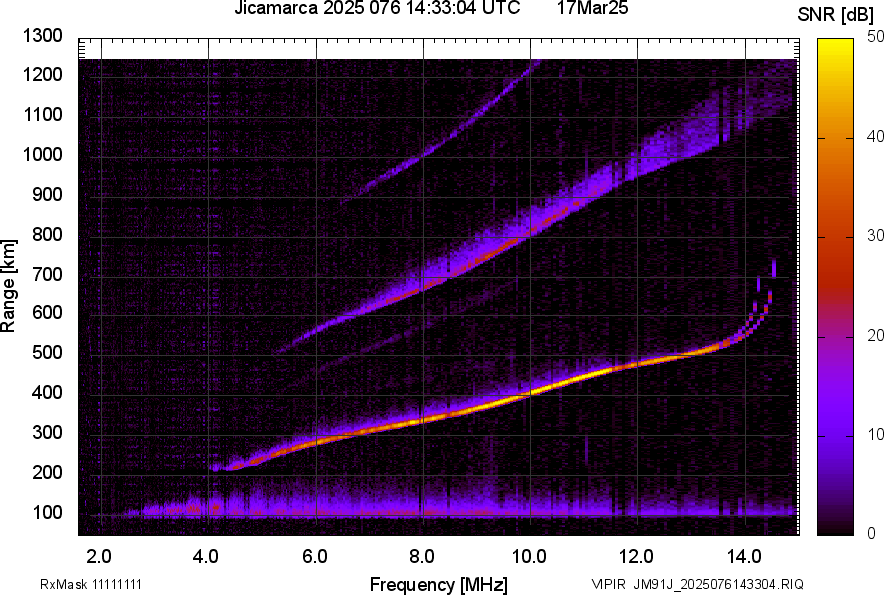Click the 100 range tick label
884x595 pixels.
[x=47, y=512]
